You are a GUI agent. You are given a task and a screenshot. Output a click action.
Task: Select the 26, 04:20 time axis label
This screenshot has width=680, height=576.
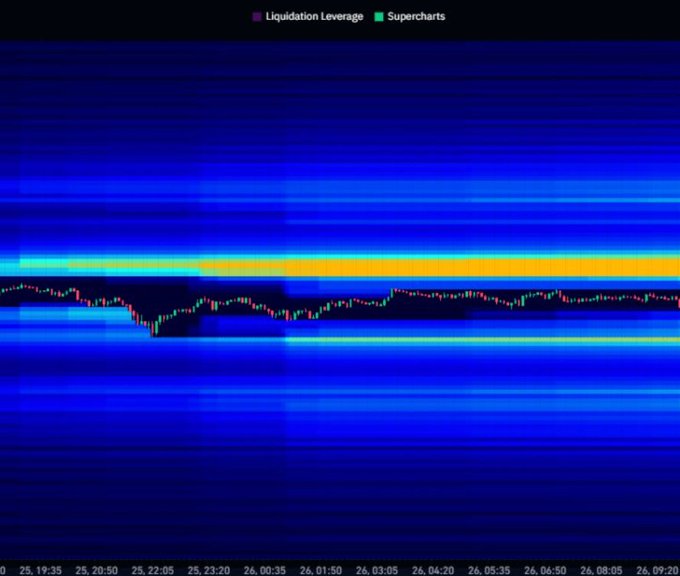433,570
